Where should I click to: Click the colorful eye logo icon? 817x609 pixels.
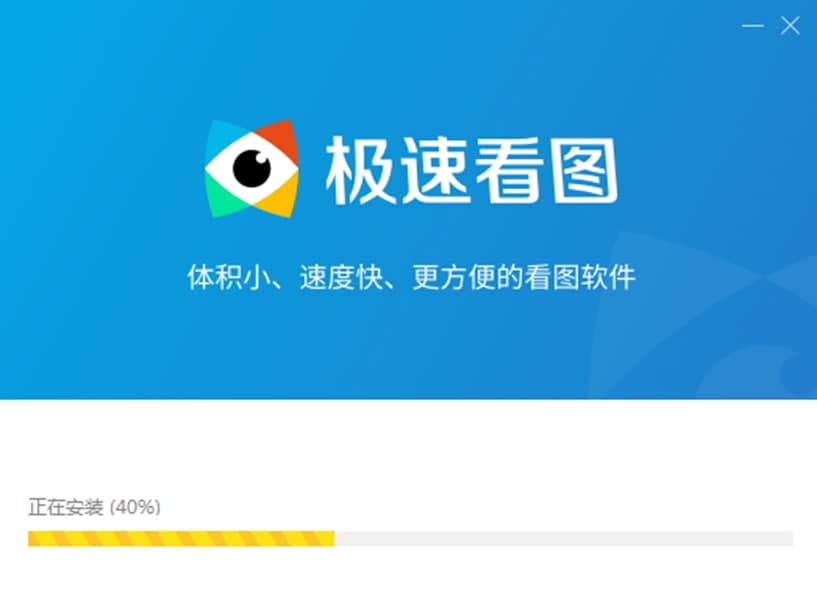click(252, 169)
